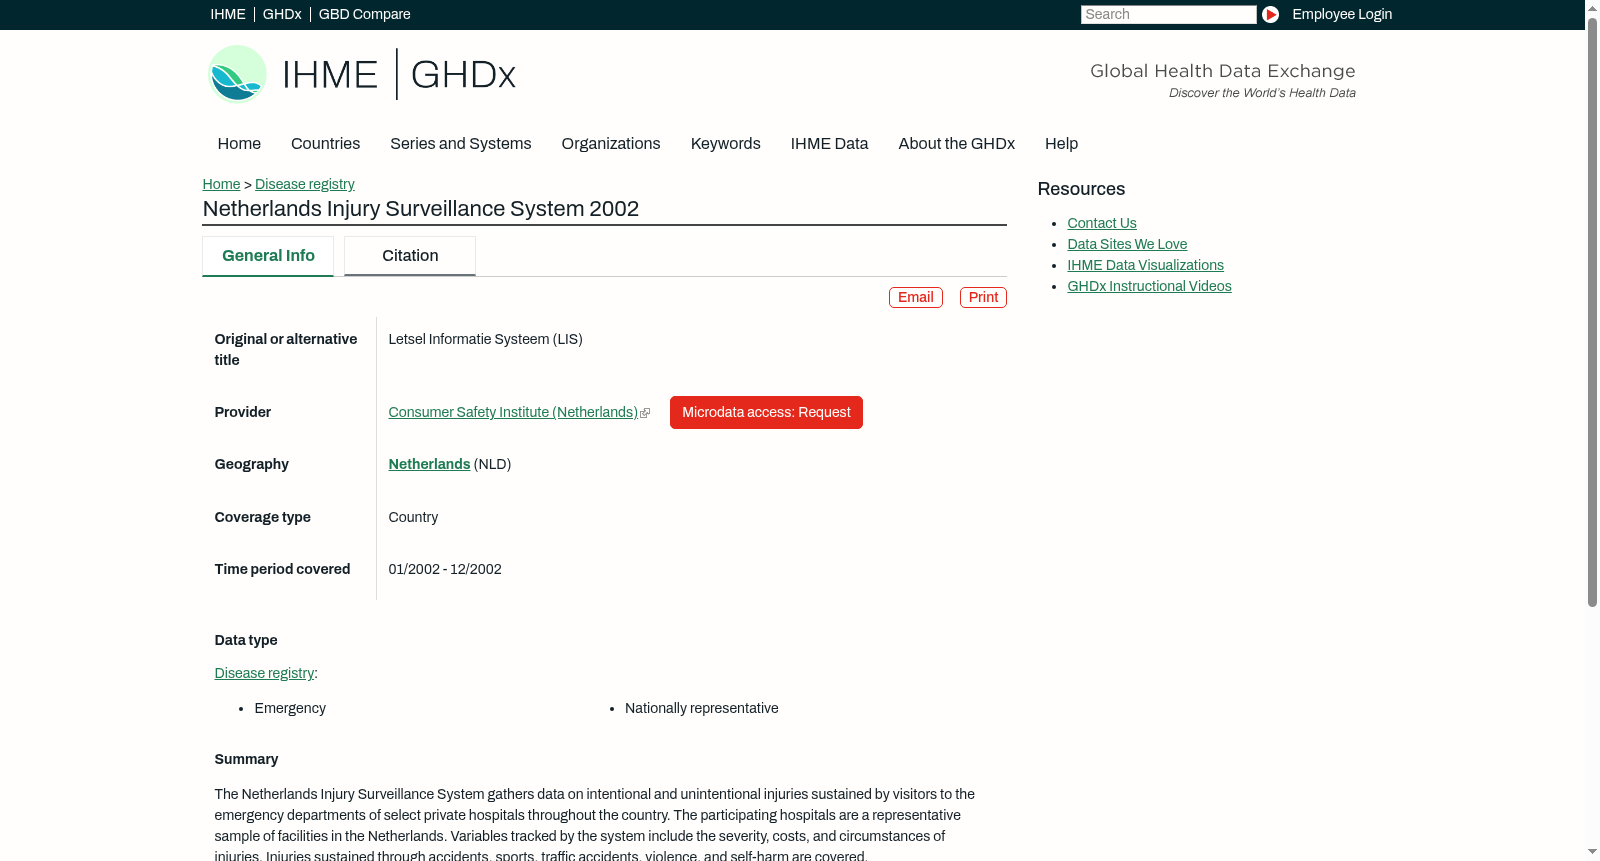Open the Netherlands geography link
Image resolution: width=1600 pixels, height=861 pixels.
429,464
